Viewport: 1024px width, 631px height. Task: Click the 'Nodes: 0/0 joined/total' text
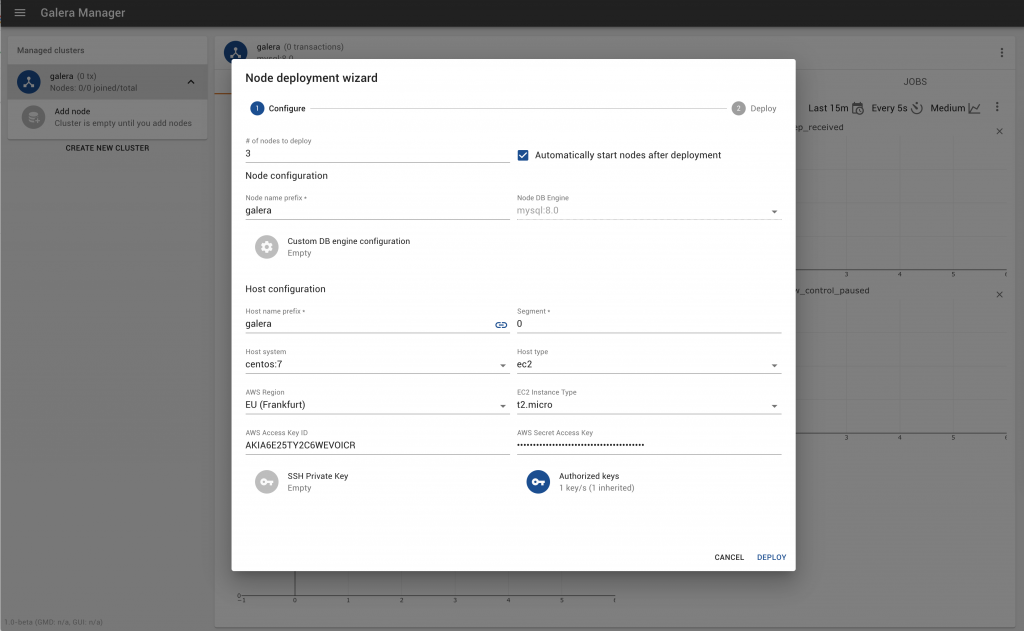(93, 88)
